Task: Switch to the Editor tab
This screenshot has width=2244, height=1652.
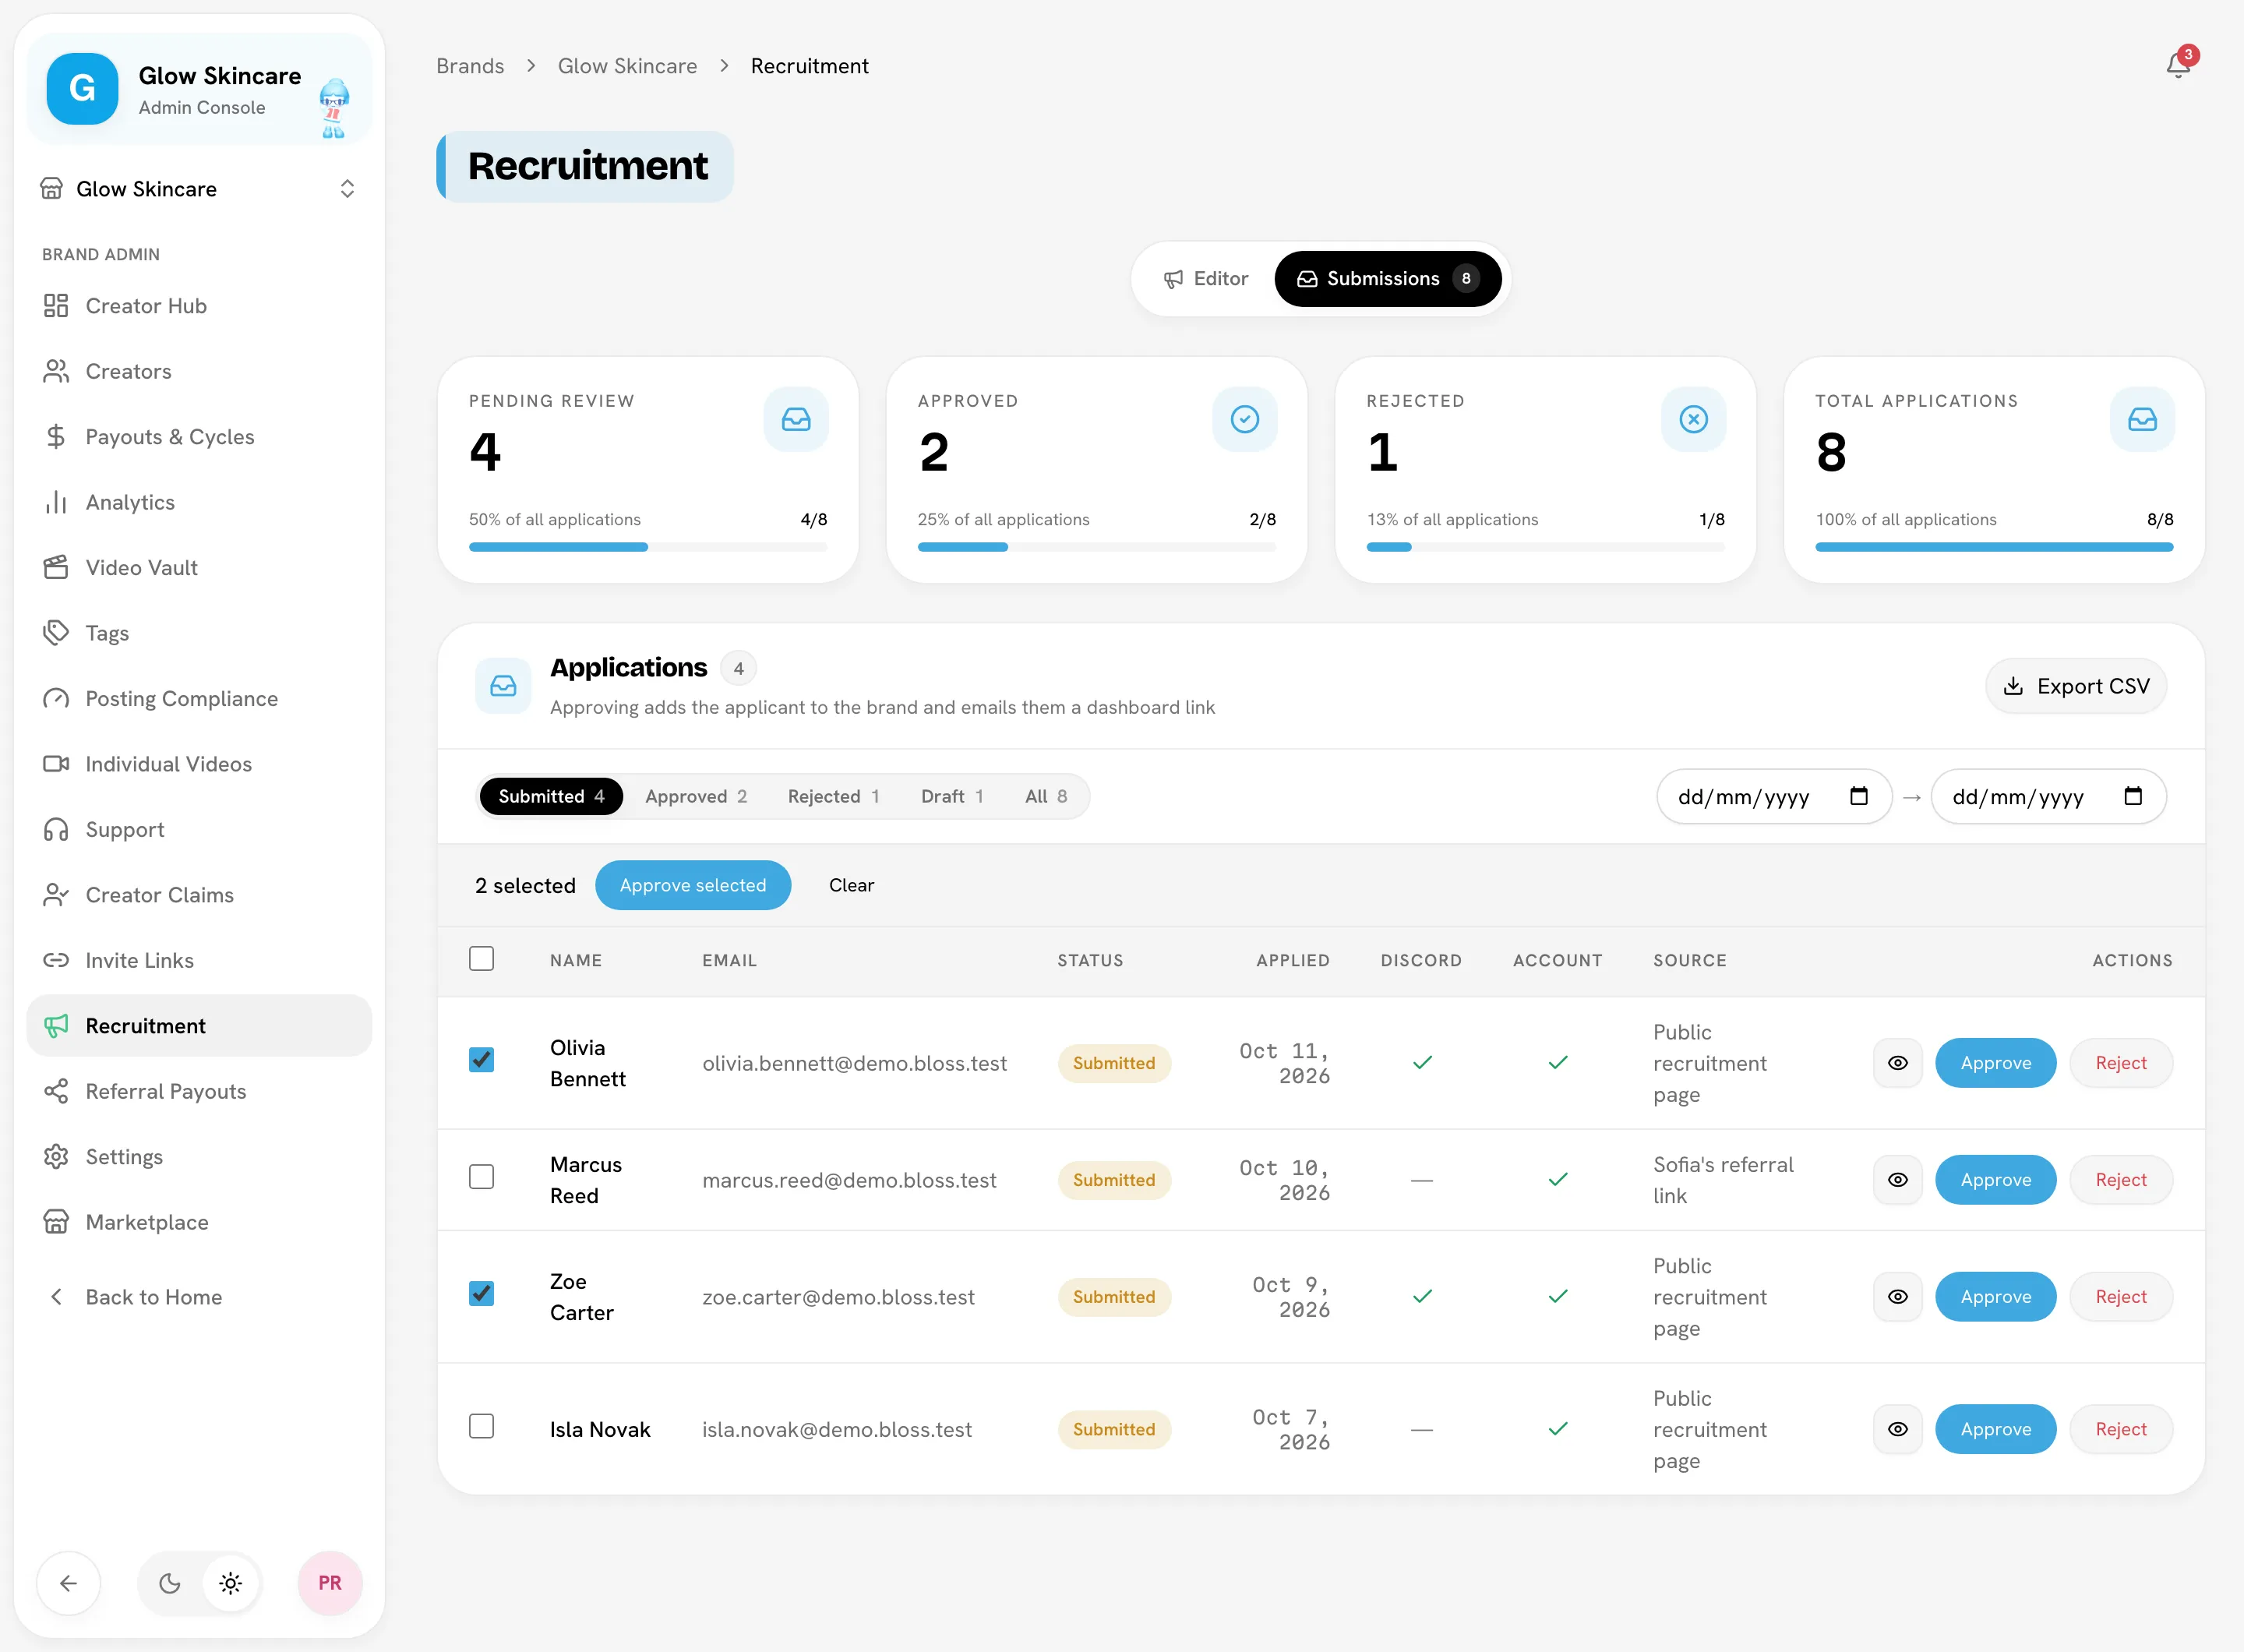Action: tap(1206, 279)
